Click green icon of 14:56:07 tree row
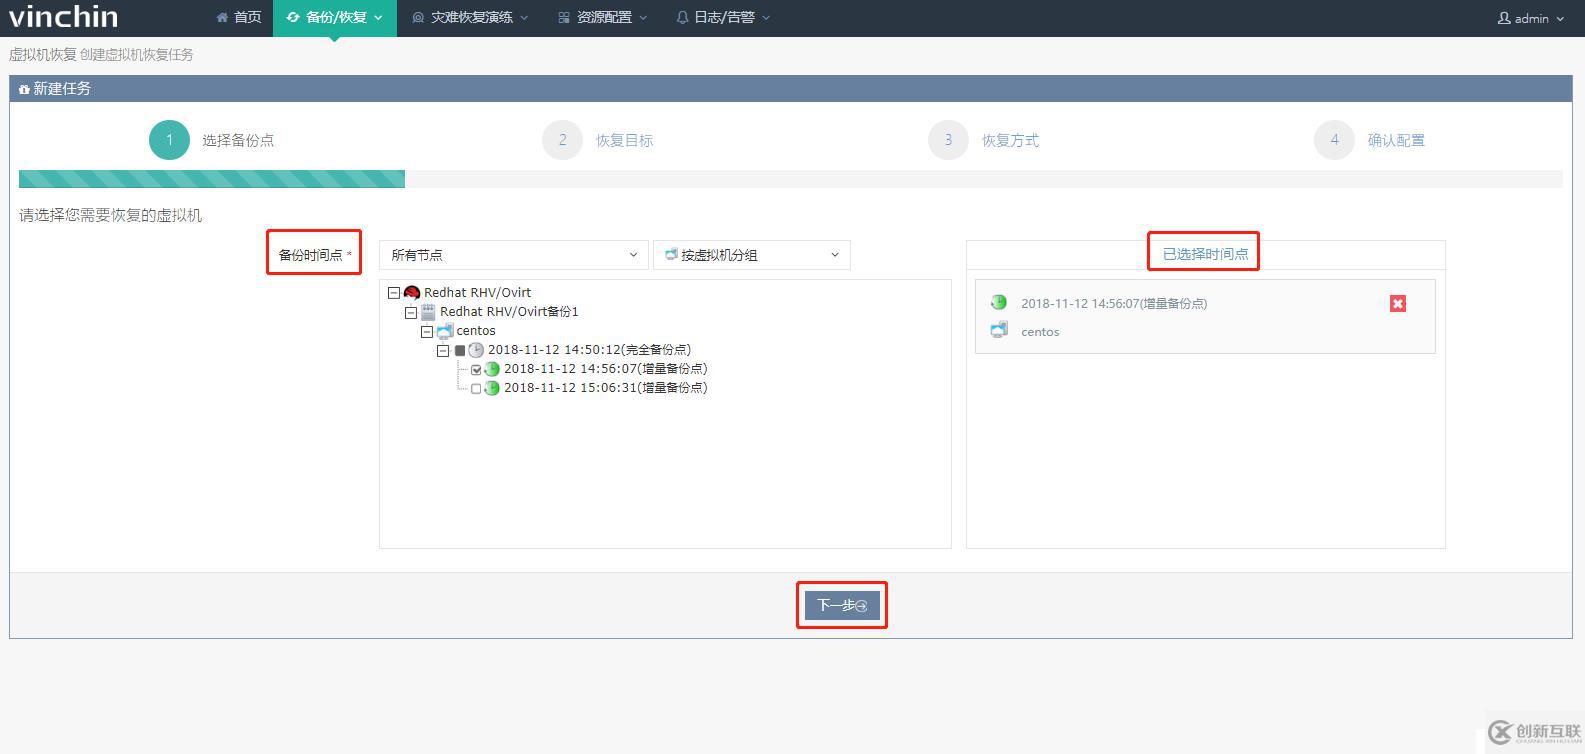 (x=492, y=369)
